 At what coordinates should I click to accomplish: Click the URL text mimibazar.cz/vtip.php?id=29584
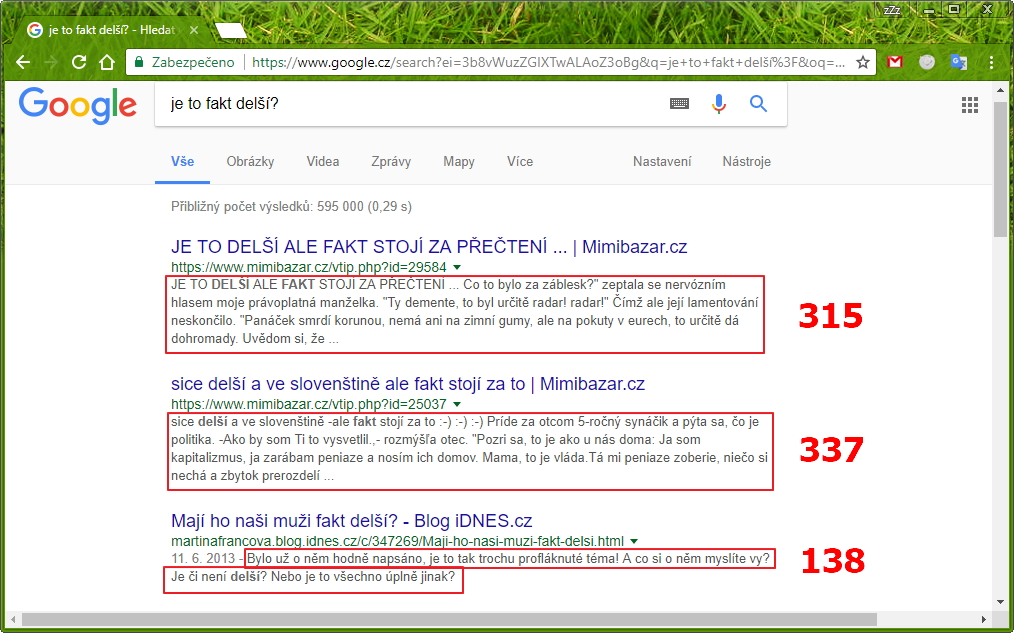[308, 267]
